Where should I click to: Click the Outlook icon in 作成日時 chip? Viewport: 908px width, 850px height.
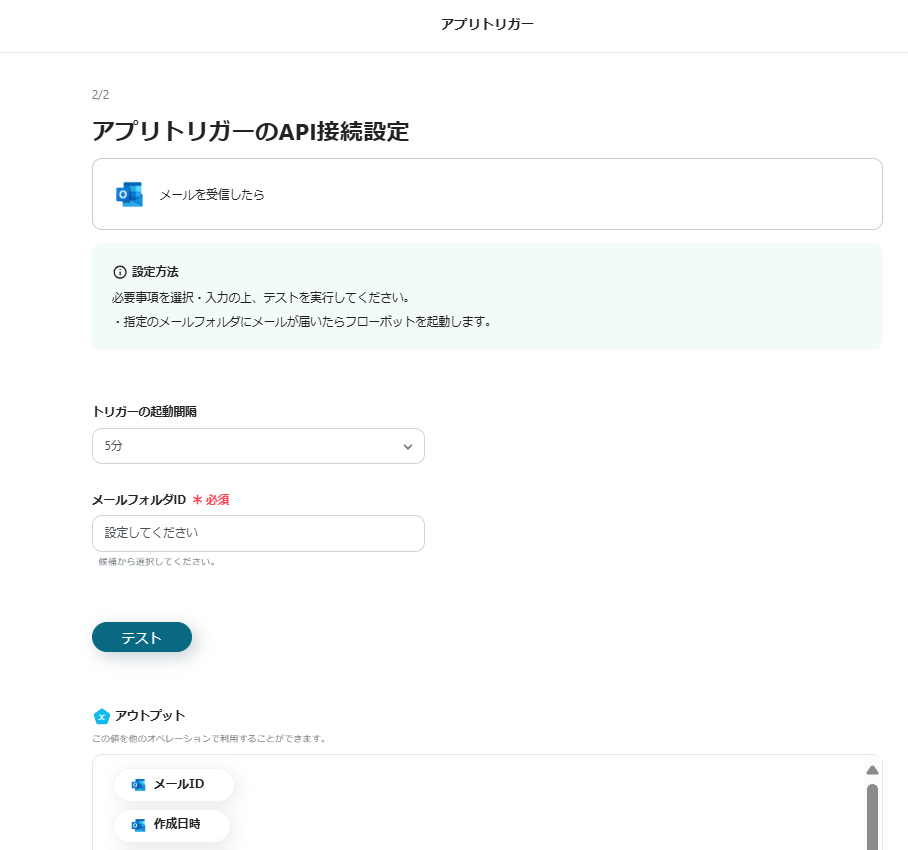pyautogui.click(x=138, y=825)
